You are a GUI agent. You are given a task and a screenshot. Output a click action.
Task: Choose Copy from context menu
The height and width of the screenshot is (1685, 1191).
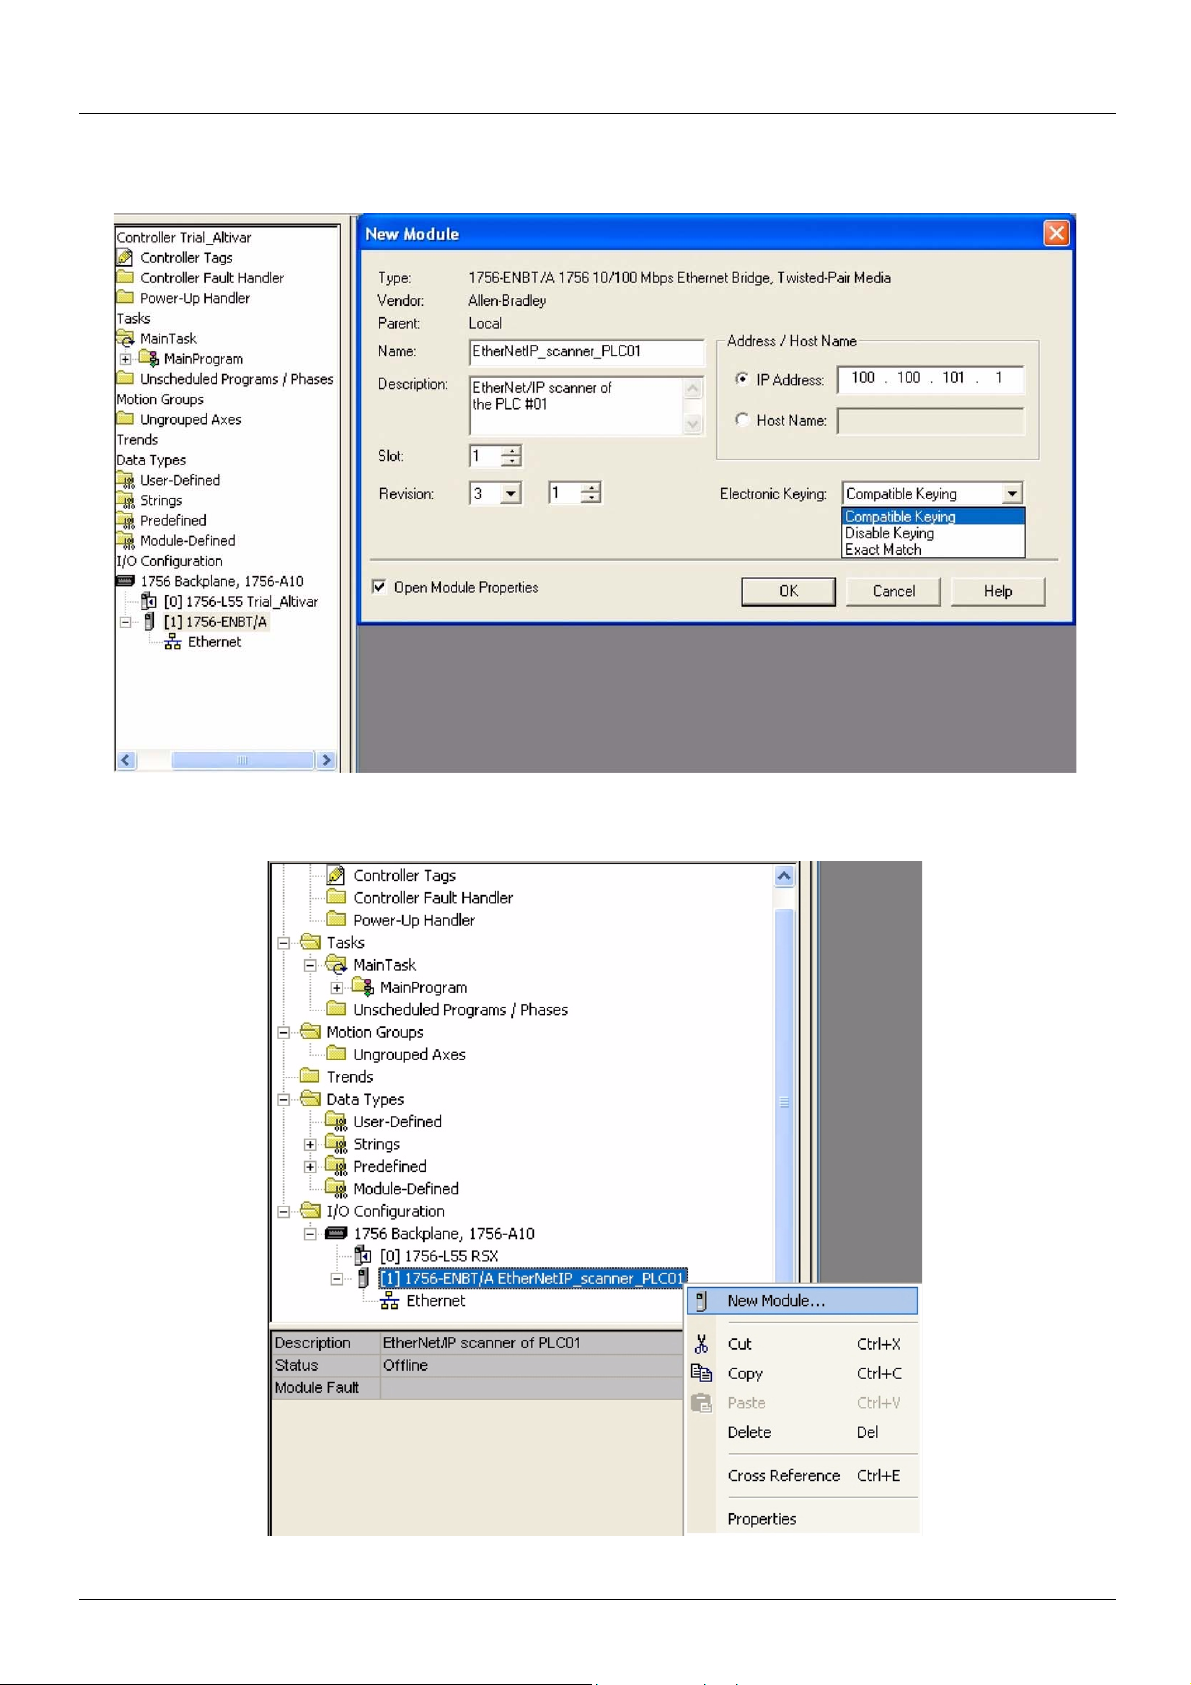pyautogui.click(x=802, y=1373)
